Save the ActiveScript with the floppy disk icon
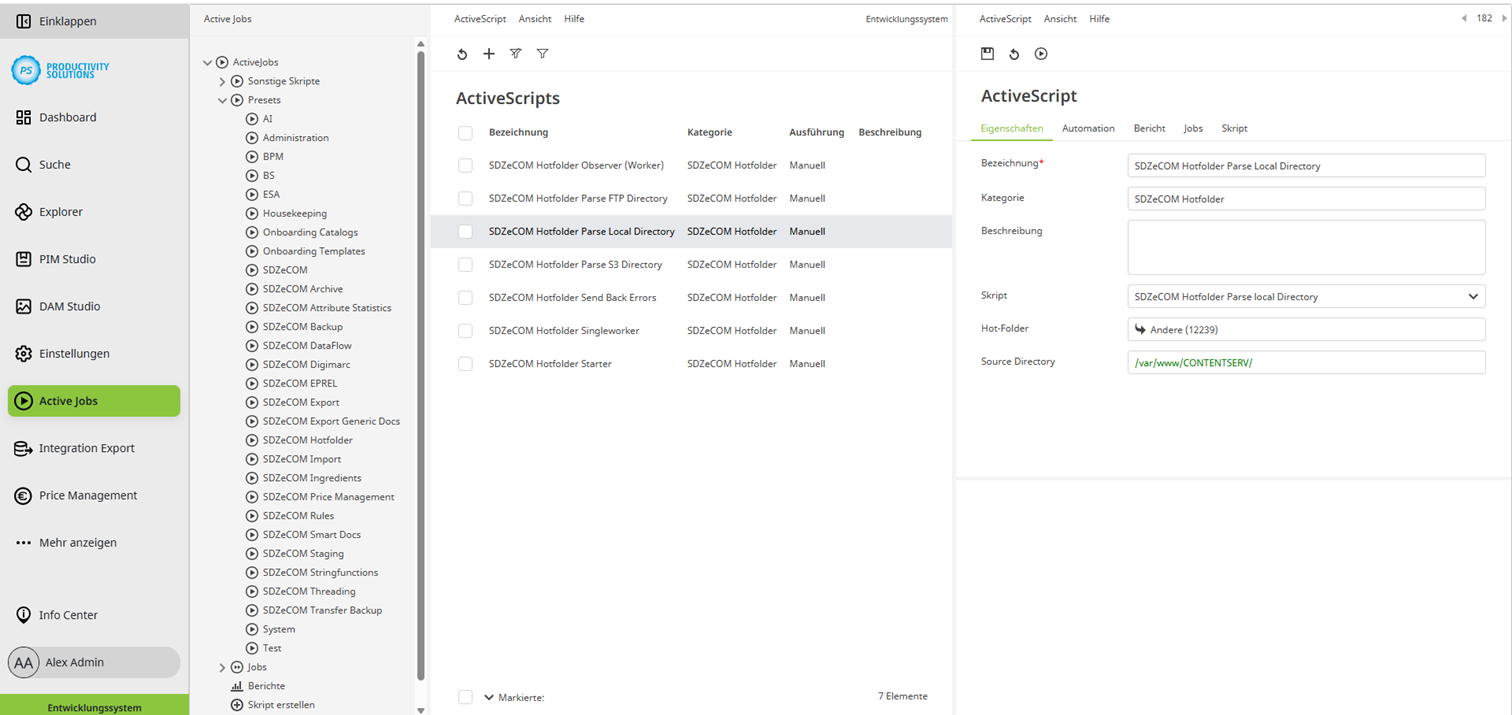 [988, 53]
